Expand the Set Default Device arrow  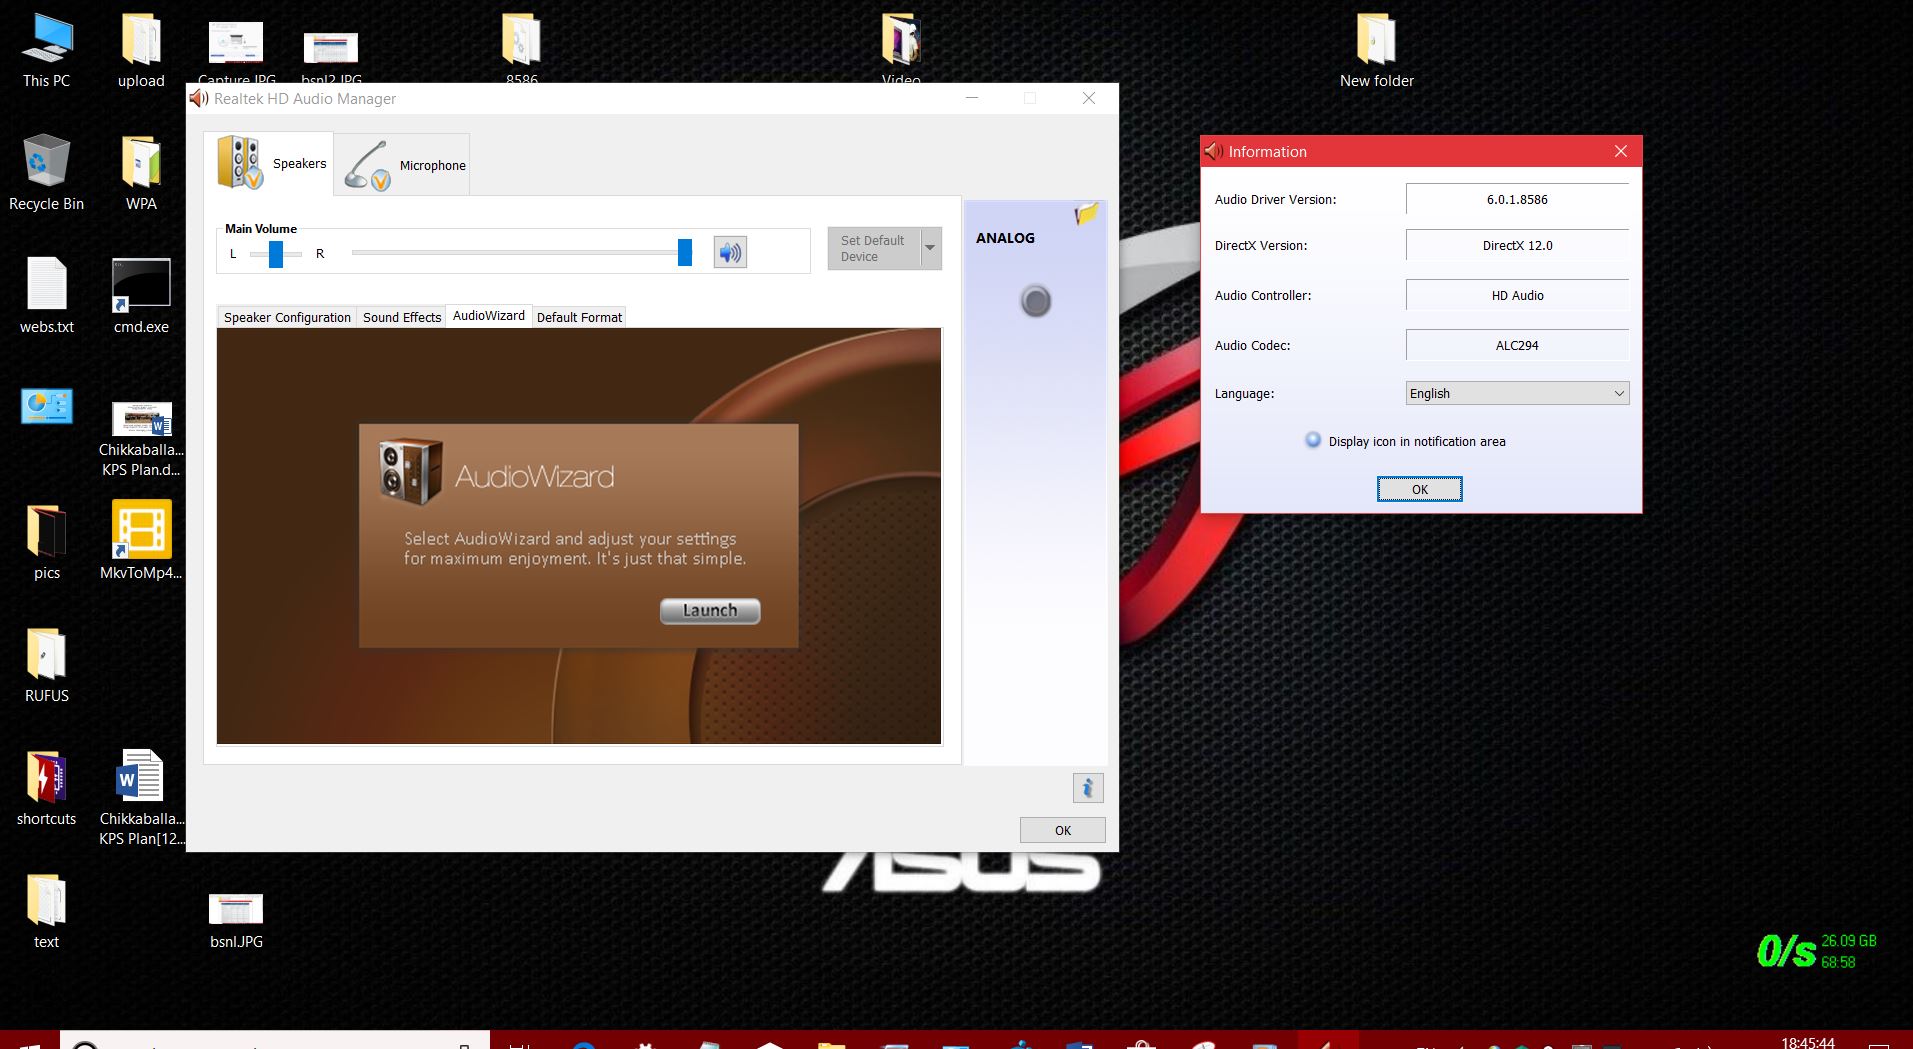[930, 248]
